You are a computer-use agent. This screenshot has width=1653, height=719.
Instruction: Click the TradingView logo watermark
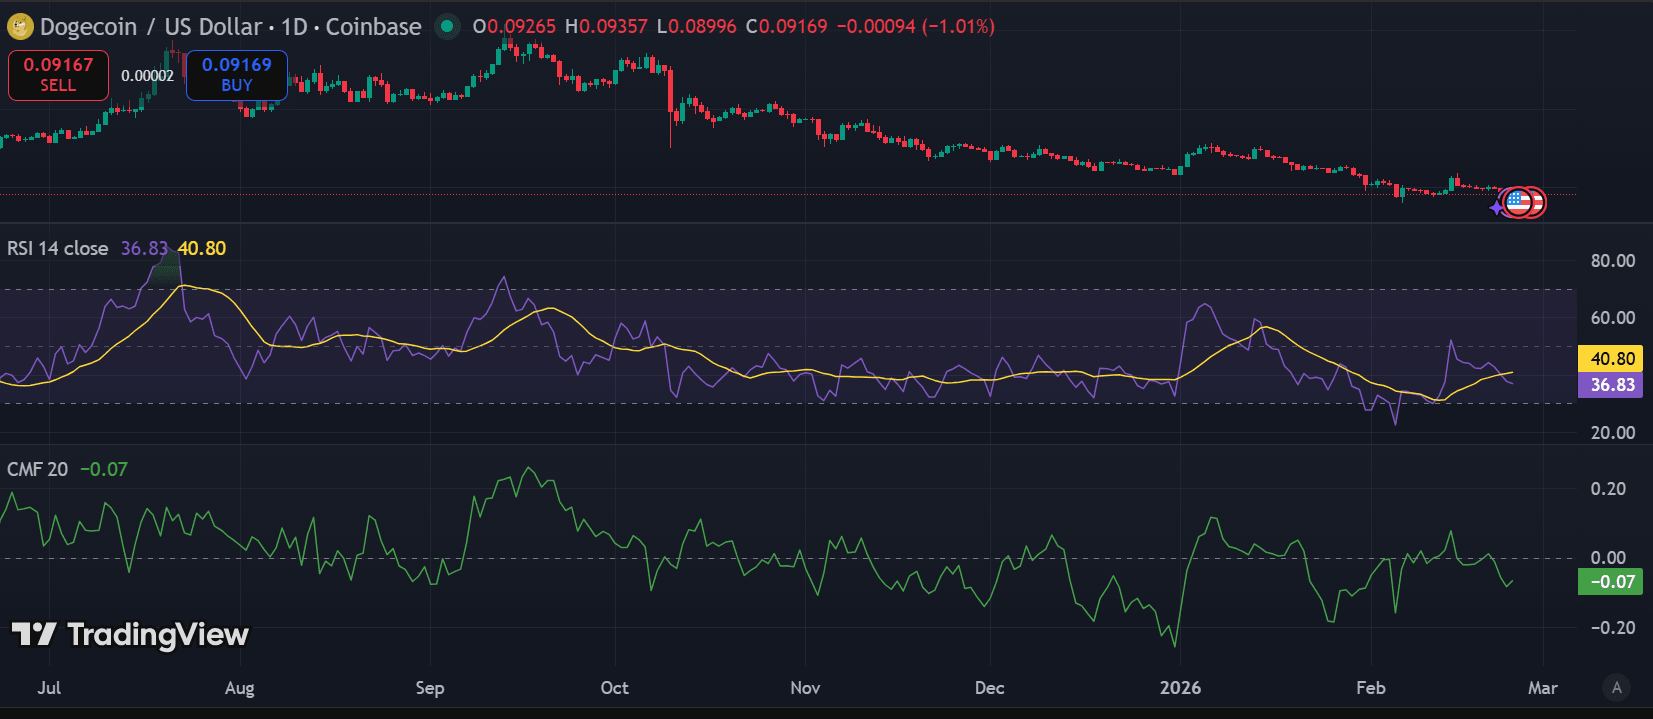tap(130, 634)
